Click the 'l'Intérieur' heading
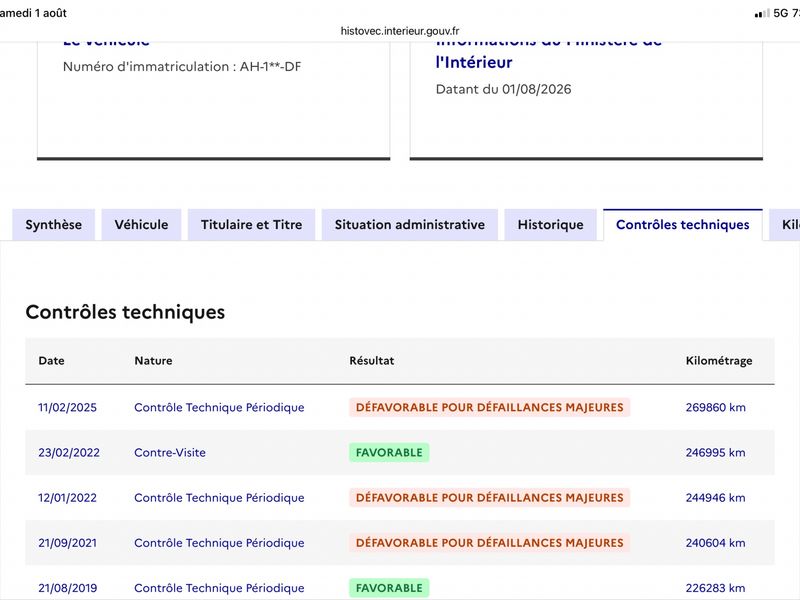 [474, 62]
